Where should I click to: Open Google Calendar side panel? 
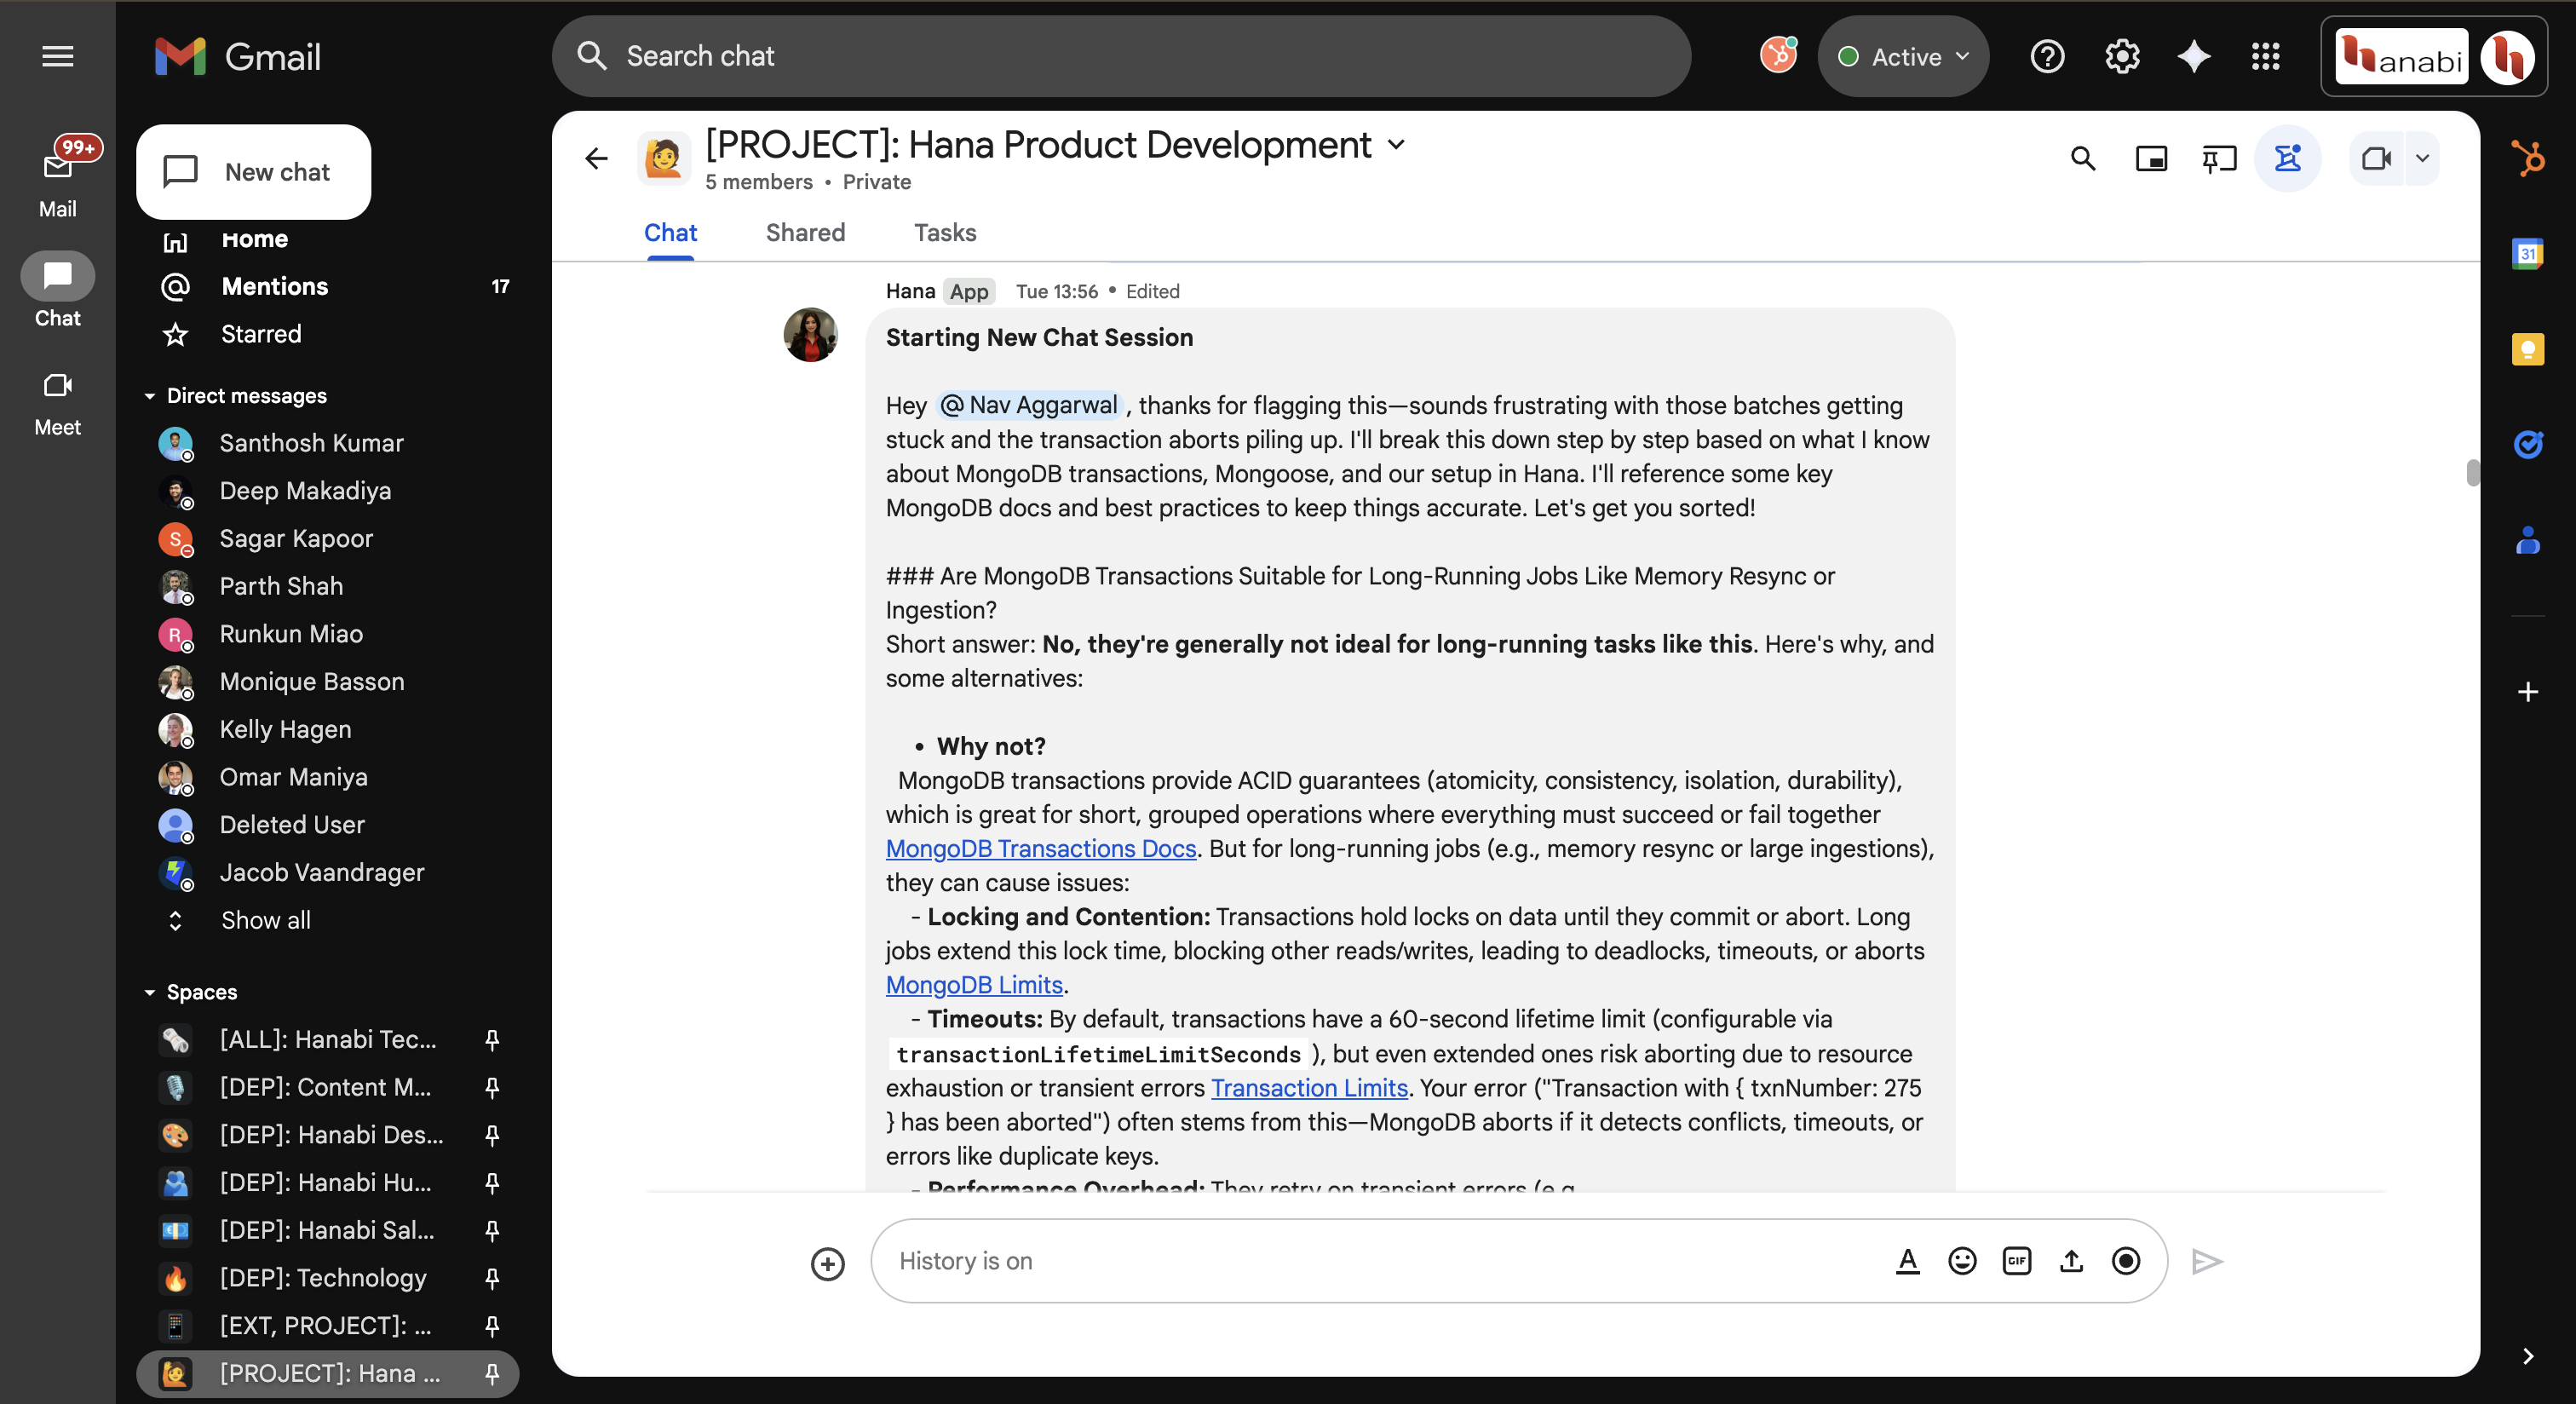2528,253
